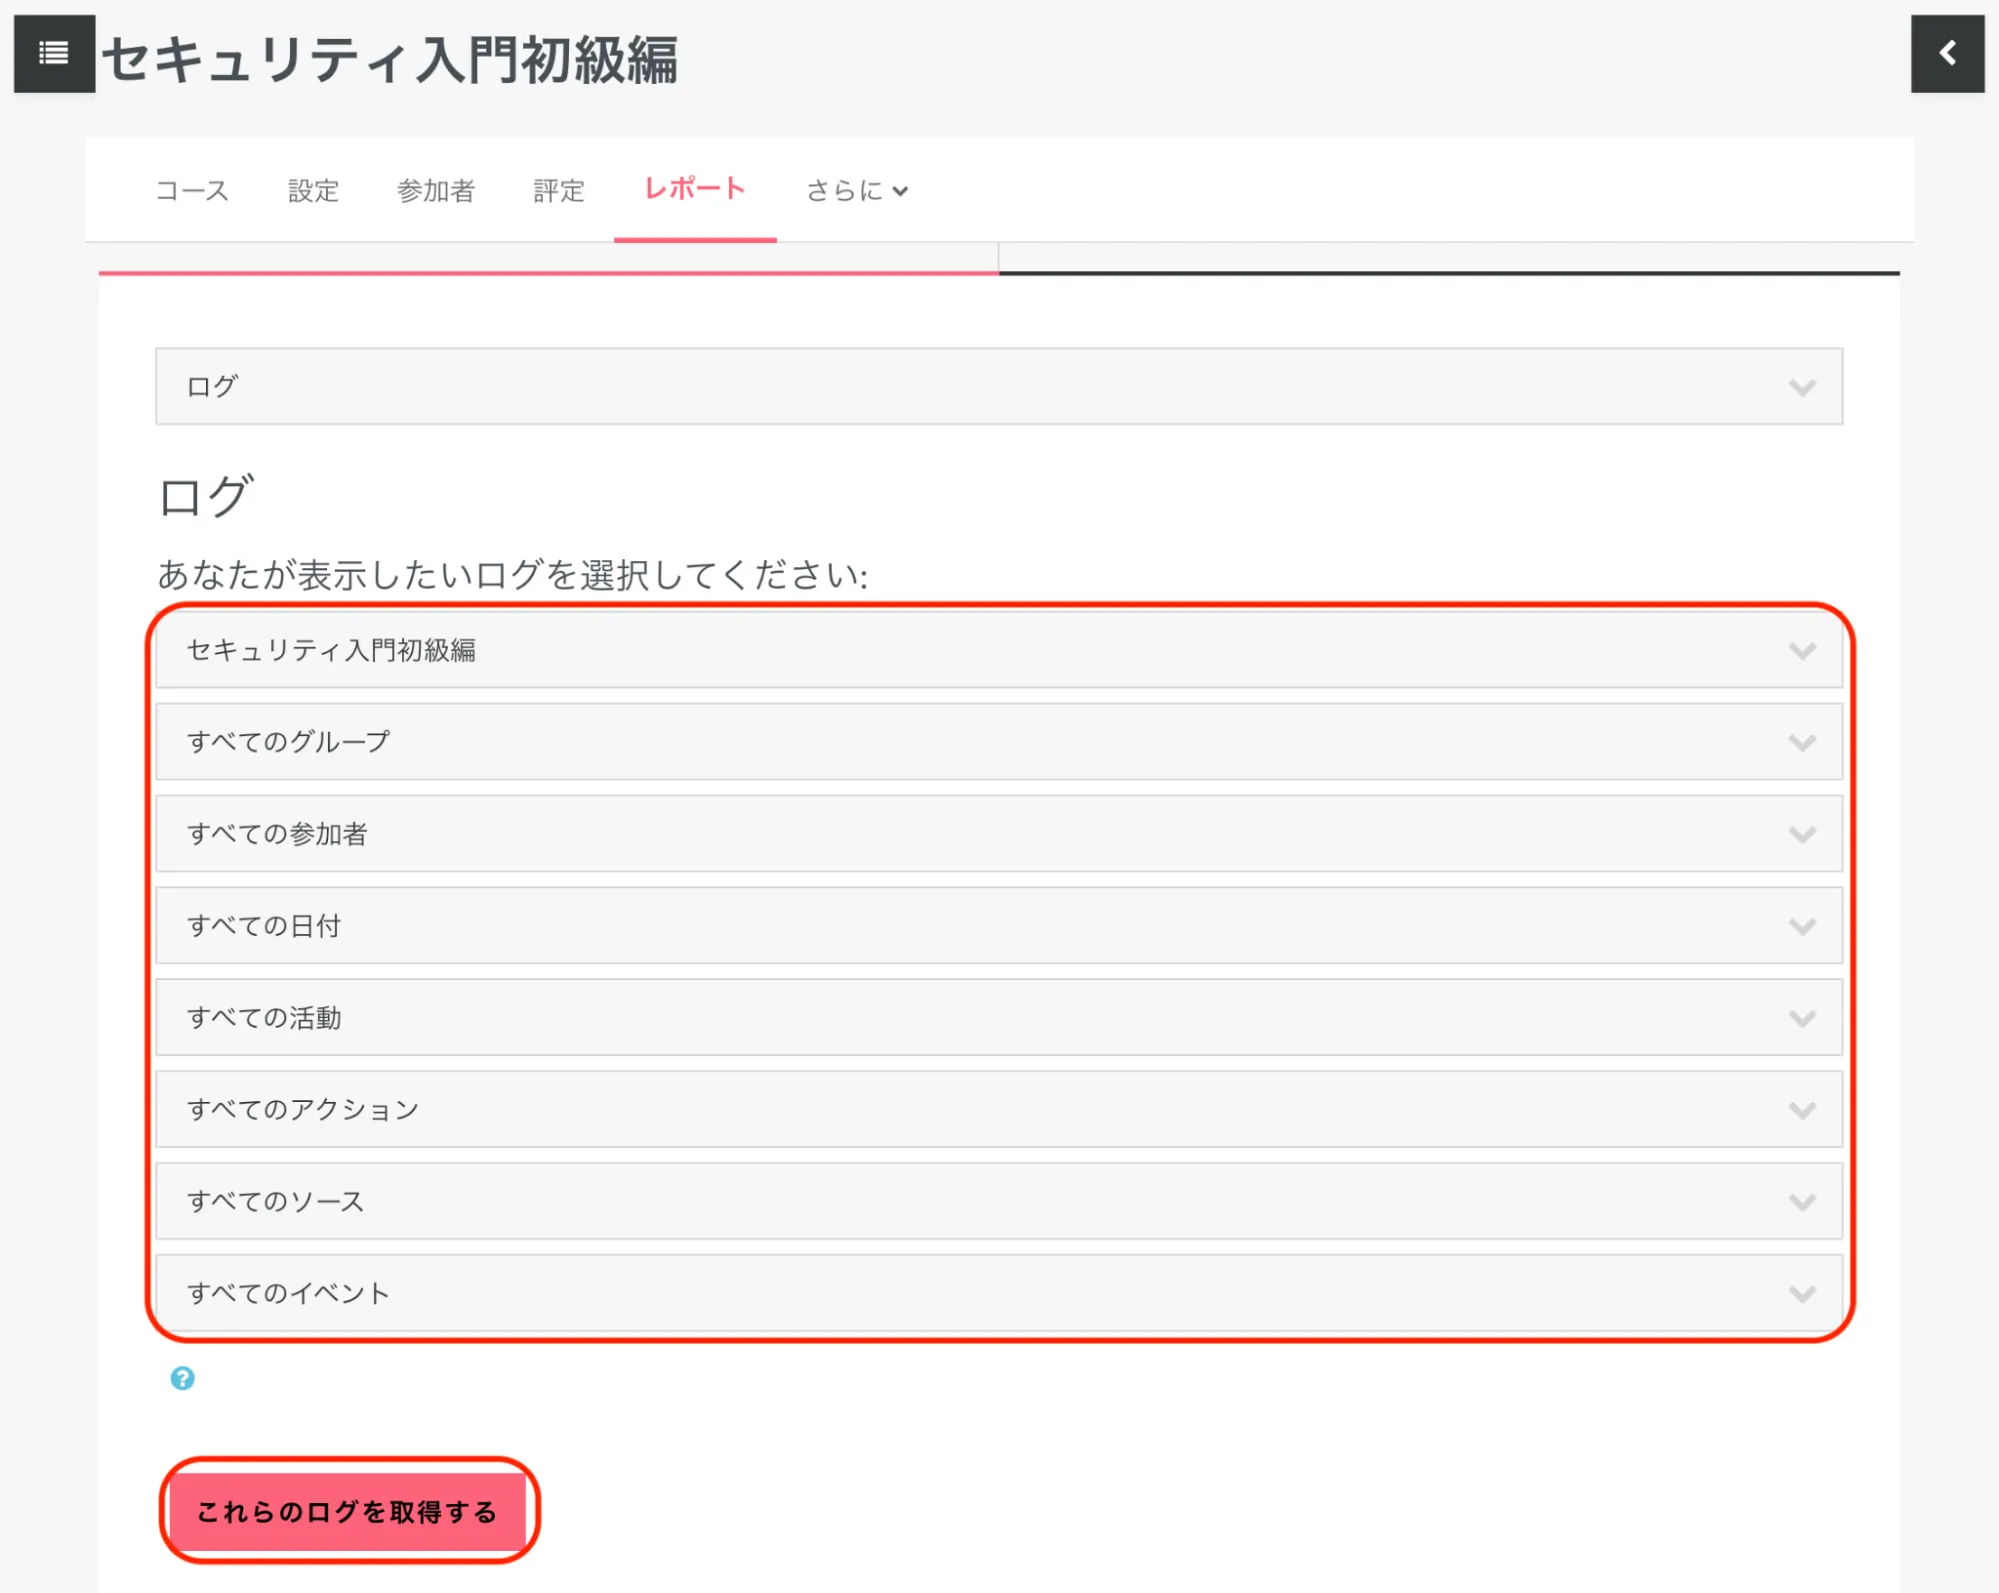Go to the 参加者 tab
Screen dimensions: 1999x1593
click(x=435, y=190)
